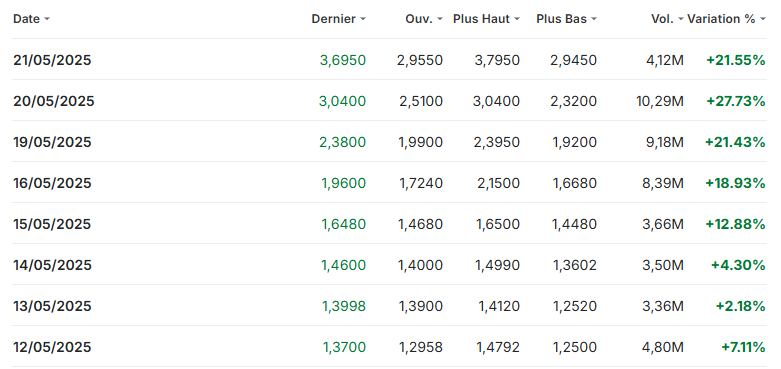This screenshot has height=369, width=781.
Task: Click the Plus Haut value 2,1500
Action: [x=498, y=183]
